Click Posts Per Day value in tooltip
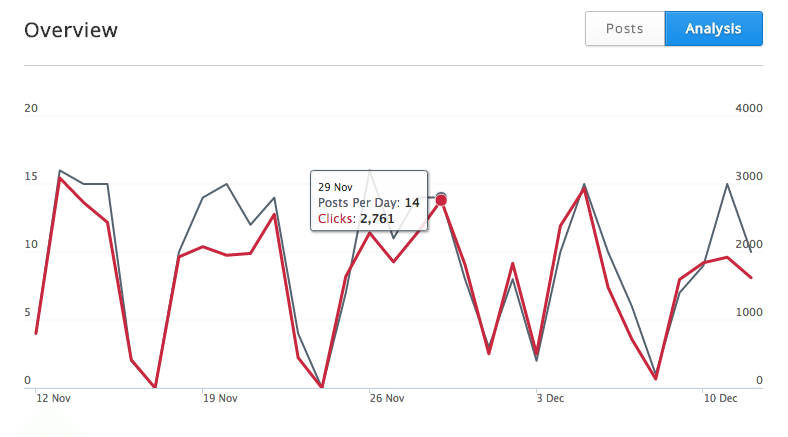Screen dimensions: 788x437 (412, 202)
